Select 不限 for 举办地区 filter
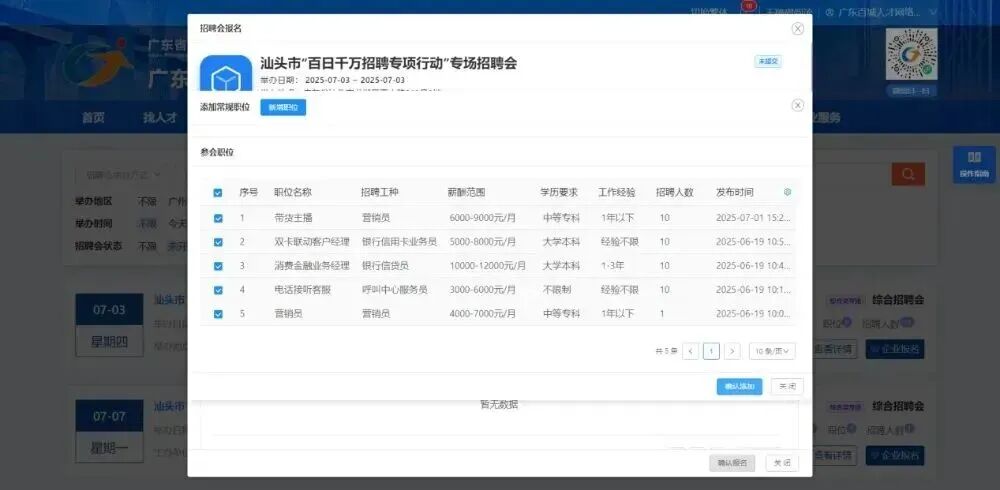 click(x=147, y=202)
